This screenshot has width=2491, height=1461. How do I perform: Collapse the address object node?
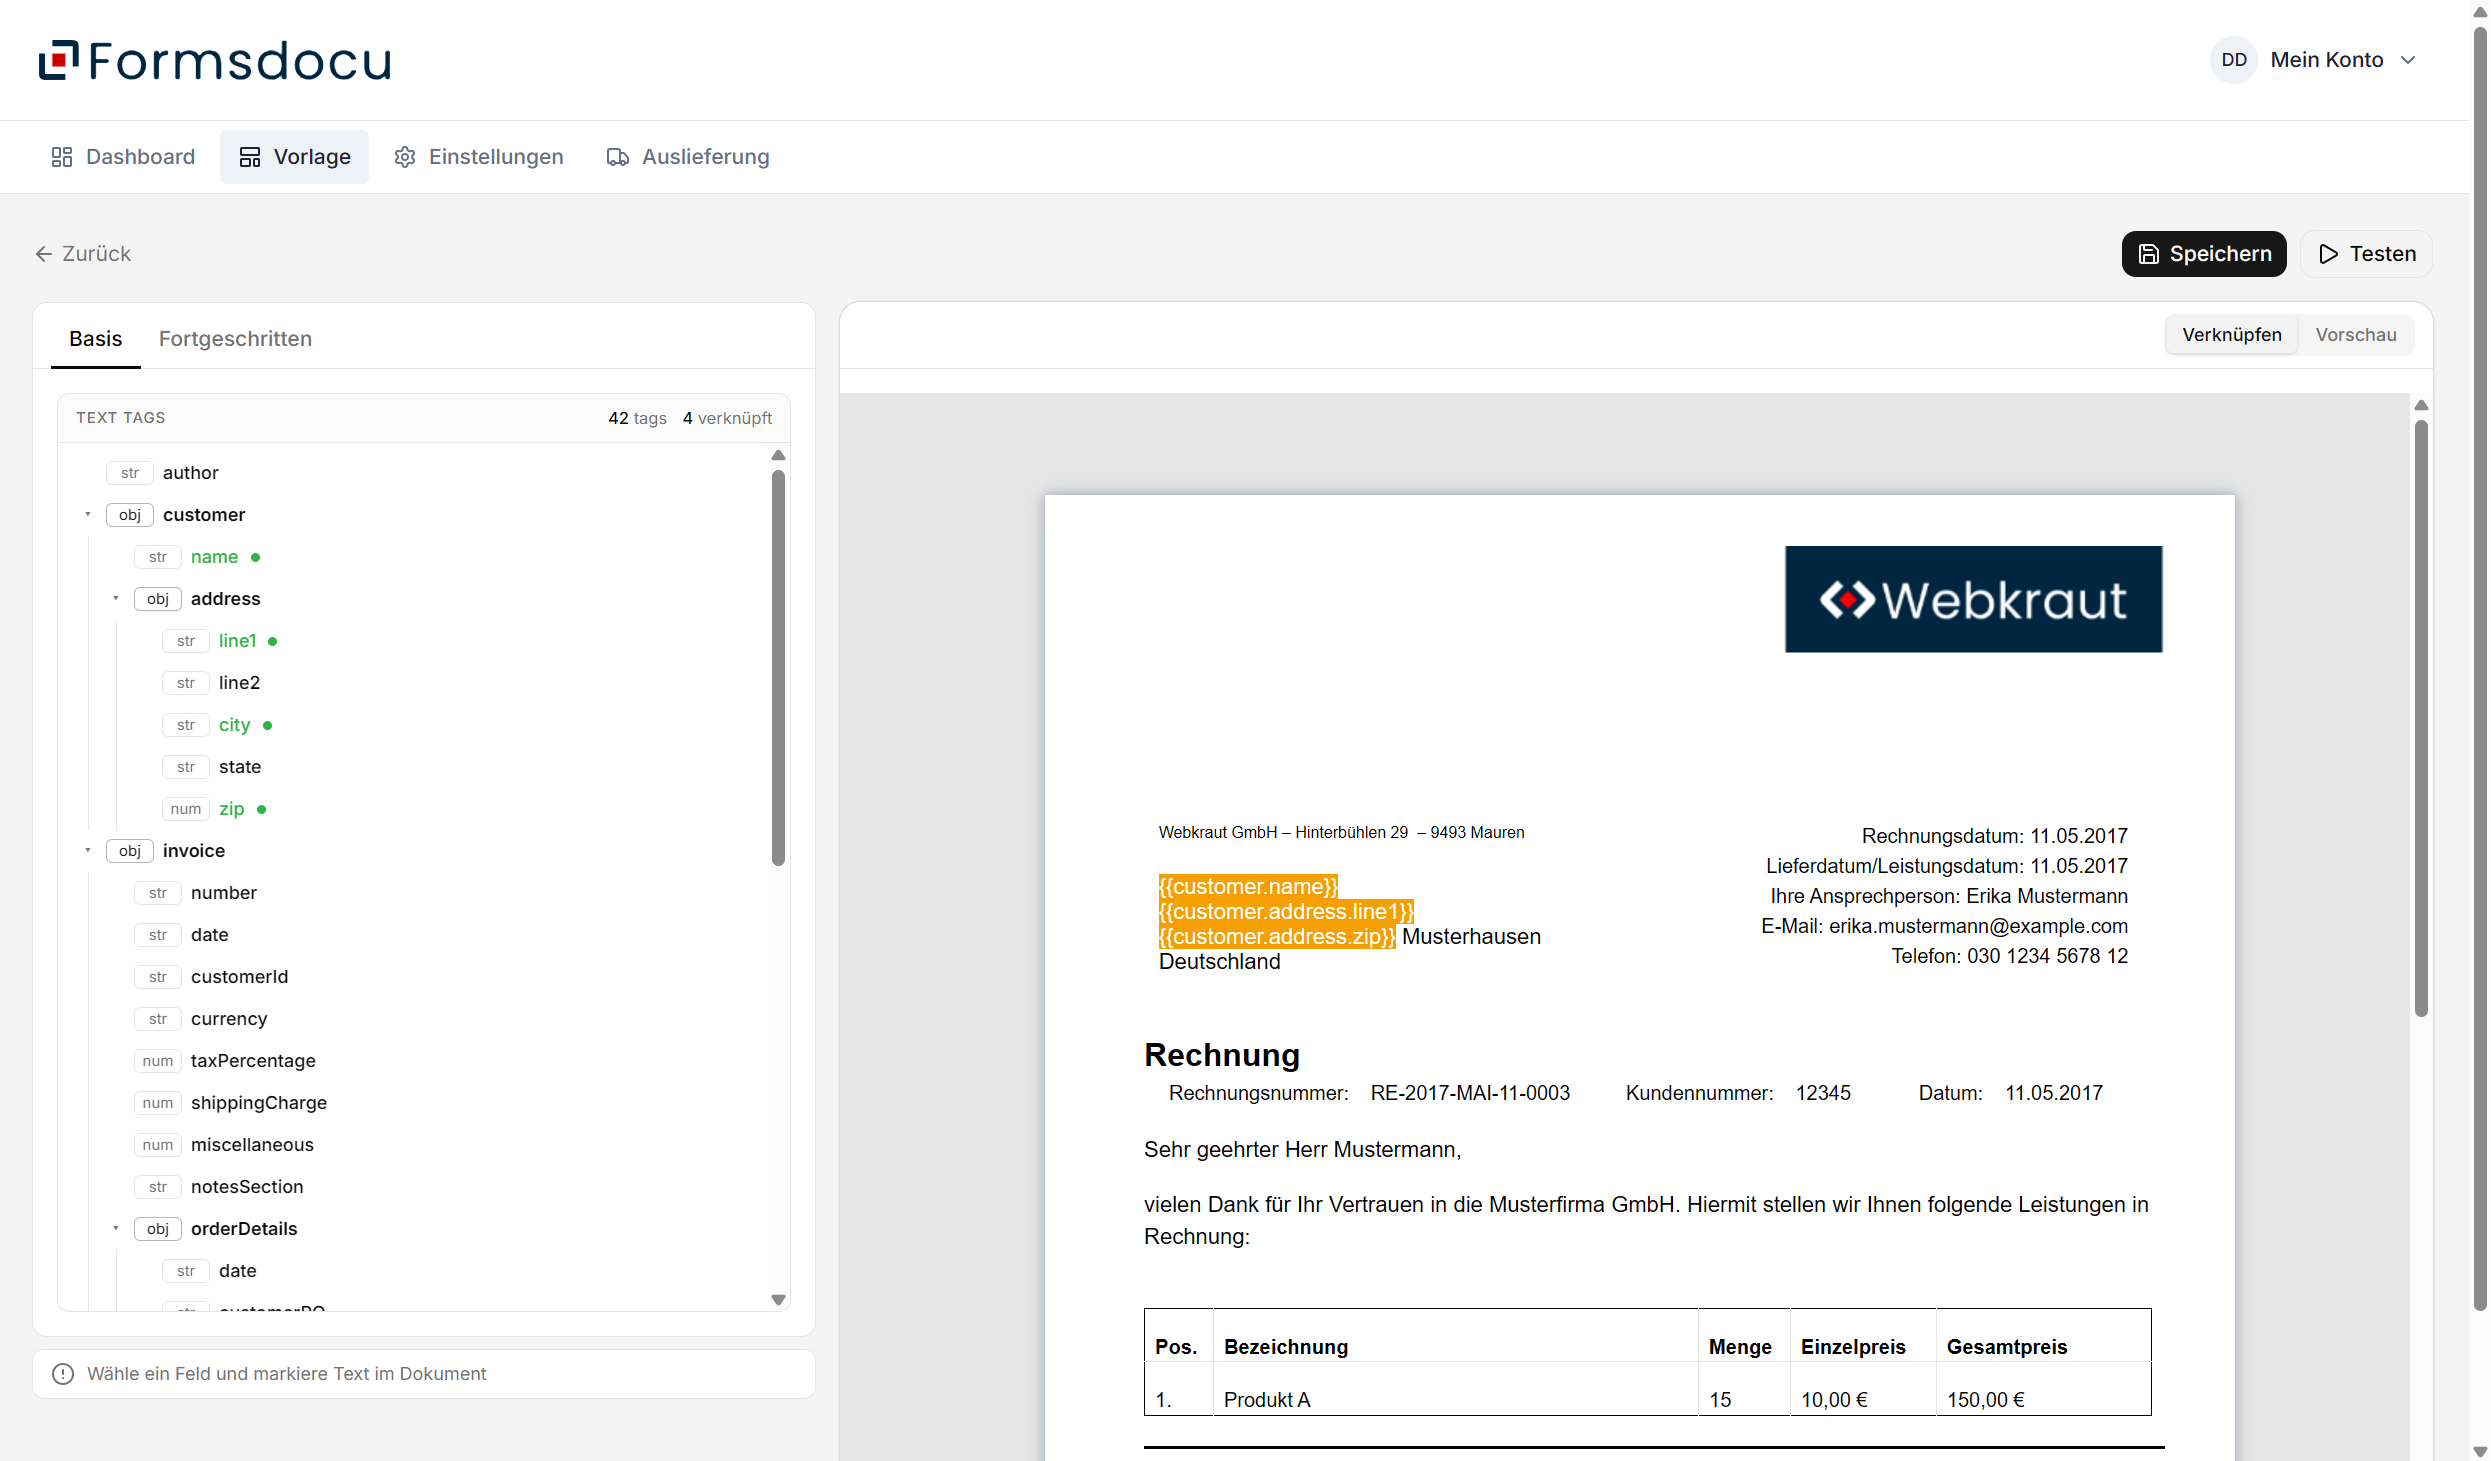coord(116,599)
